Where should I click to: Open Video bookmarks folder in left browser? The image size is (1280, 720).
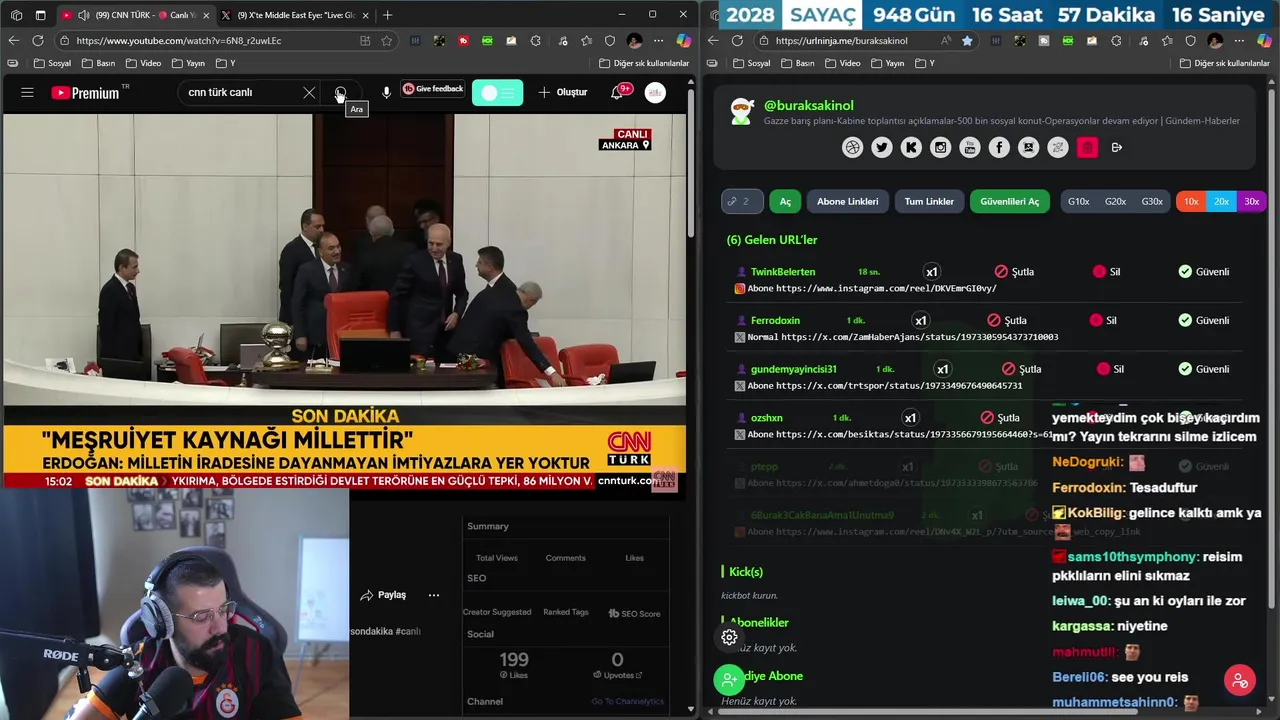(x=143, y=63)
